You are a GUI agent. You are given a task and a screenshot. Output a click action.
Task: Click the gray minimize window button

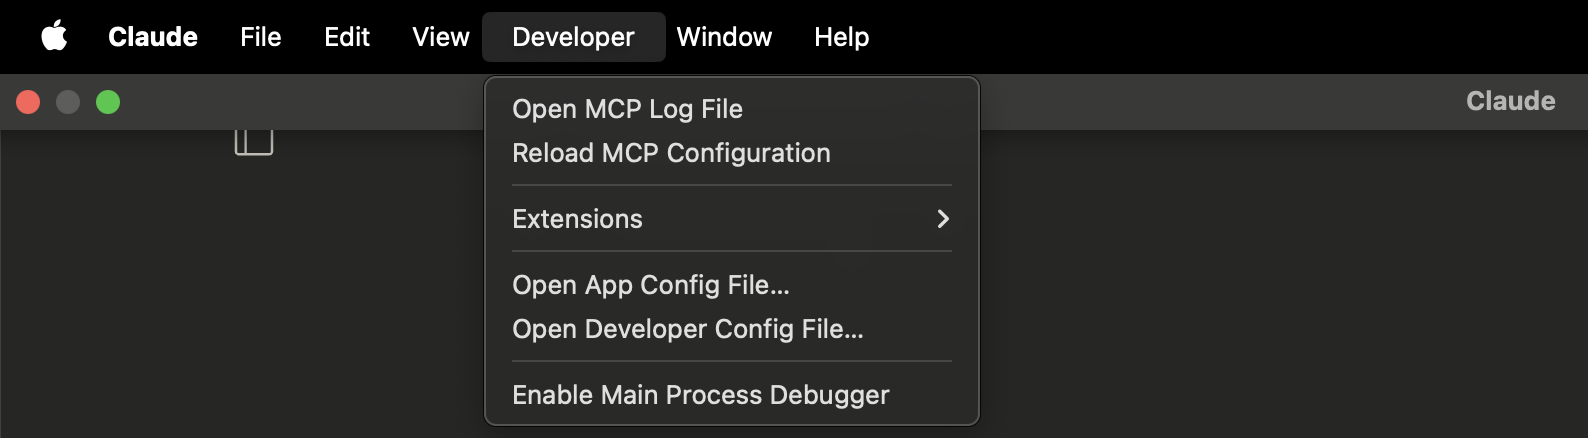pyautogui.click(x=68, y=102)
